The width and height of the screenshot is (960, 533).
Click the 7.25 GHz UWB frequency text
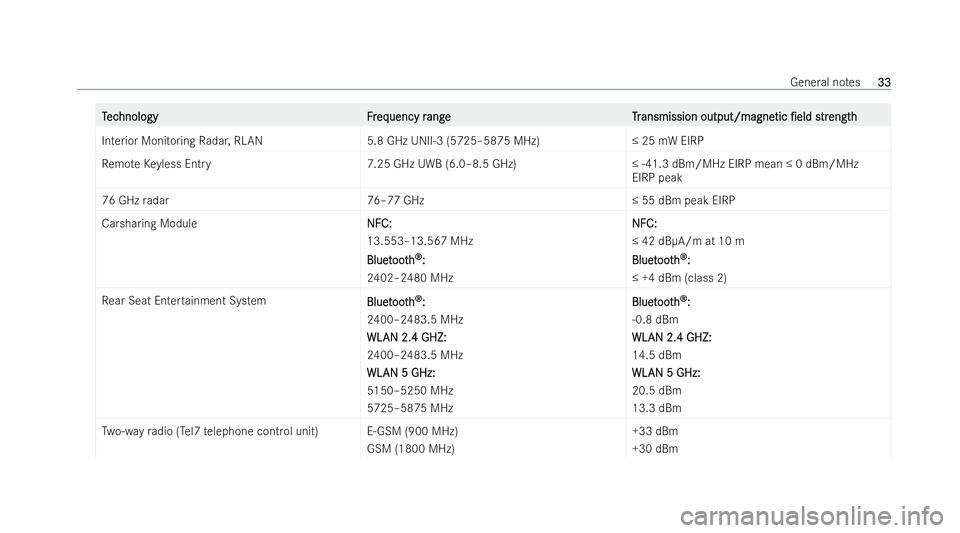441,164
